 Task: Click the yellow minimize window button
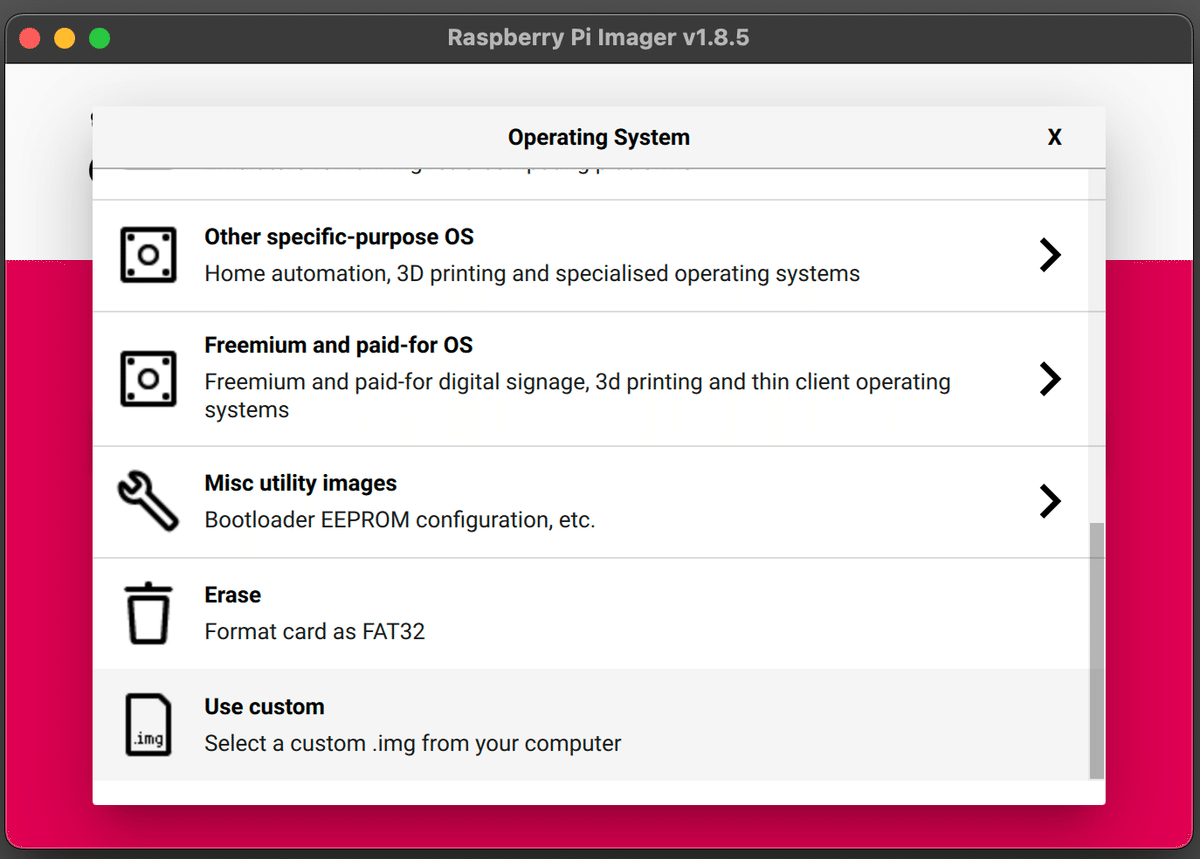coord(64,39)
